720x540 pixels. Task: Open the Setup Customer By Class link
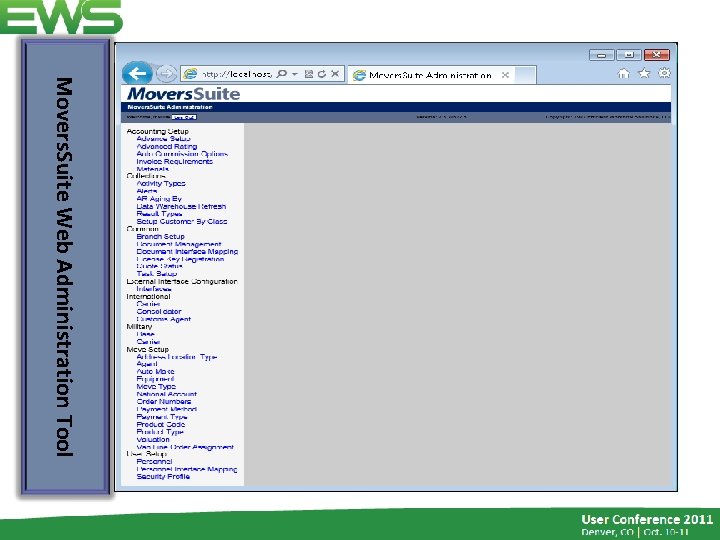click(182, 221)
